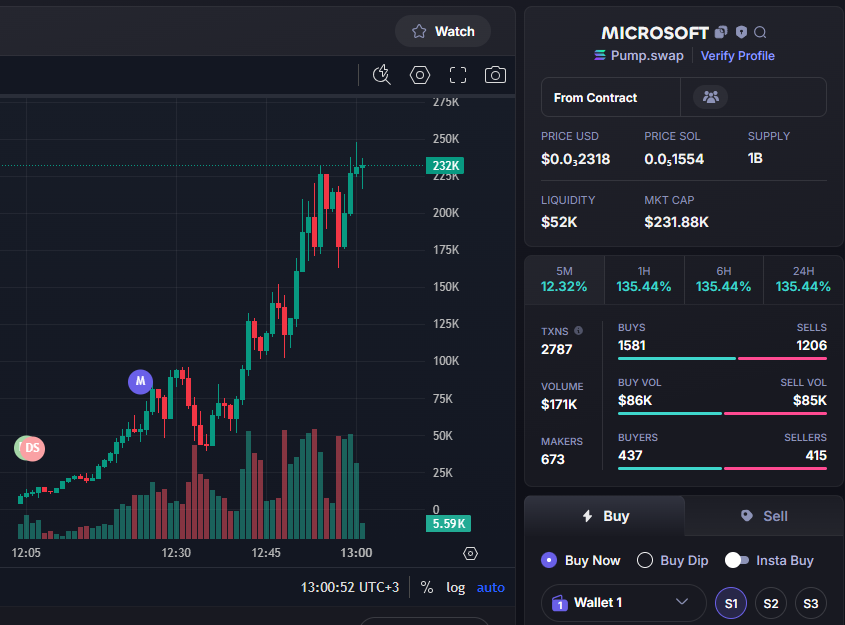This screenshot has height=625, width=845.
Task: Open chart settings hexagon icon in toolbar
Action: pyautogui.click(x=420, y=75)
